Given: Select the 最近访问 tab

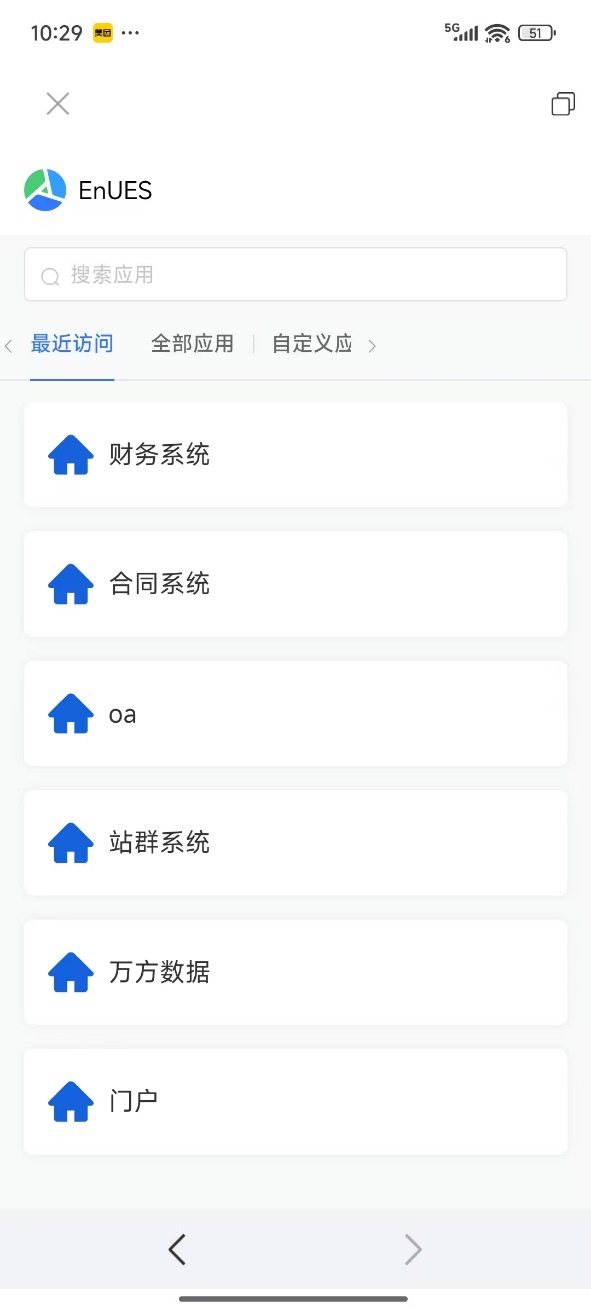Looking at the screenshot, I should (72, 344).
